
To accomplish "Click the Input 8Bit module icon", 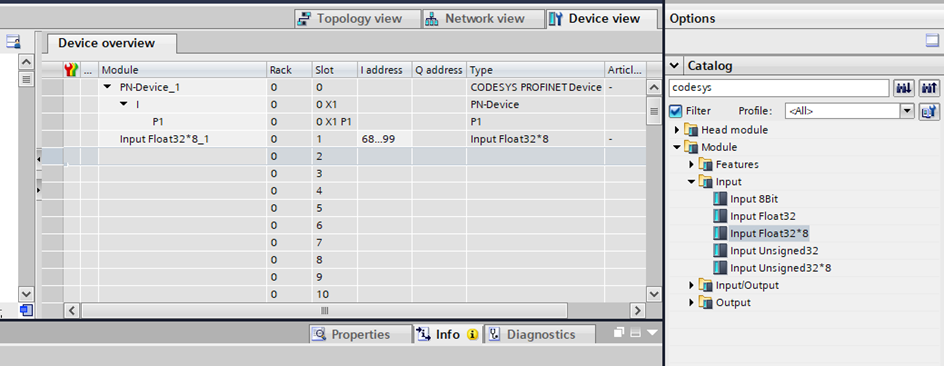I will click(719, 199).
